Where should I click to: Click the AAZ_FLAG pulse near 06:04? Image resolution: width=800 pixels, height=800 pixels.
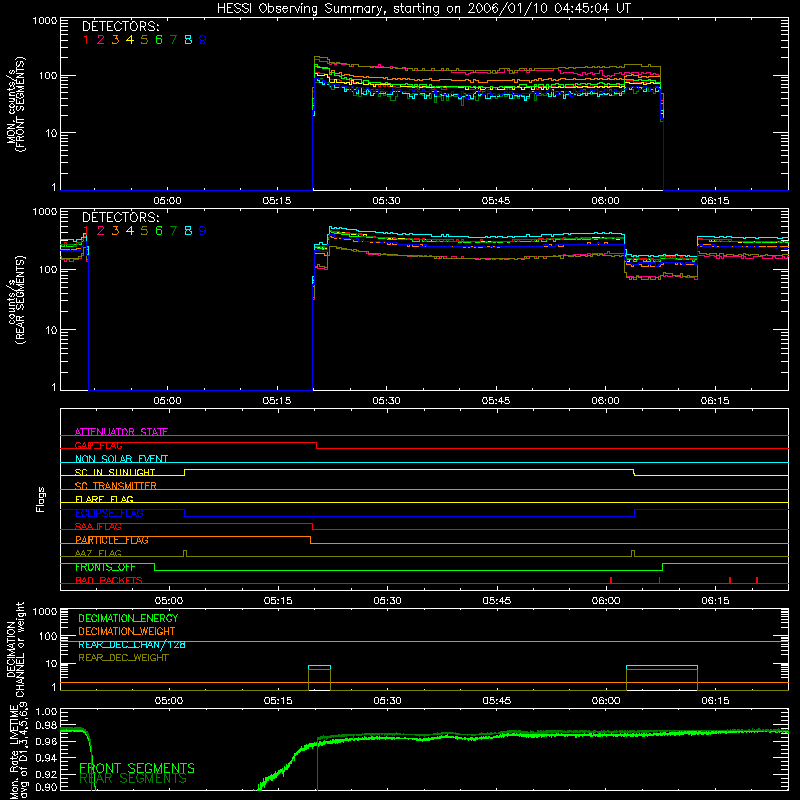tap(633, 554)
